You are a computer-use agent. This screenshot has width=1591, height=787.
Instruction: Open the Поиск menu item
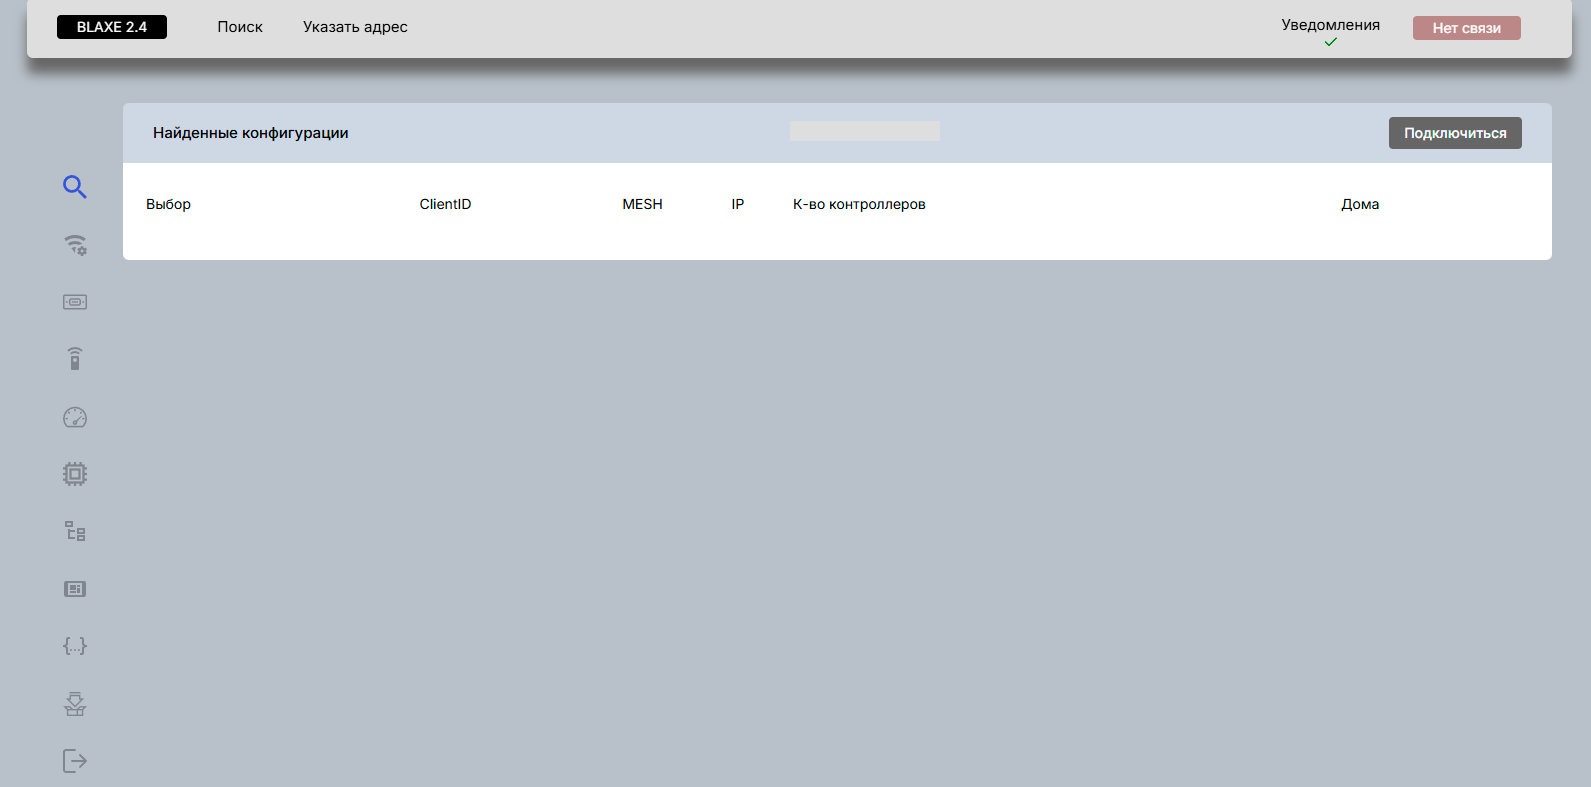coord(240,27)
